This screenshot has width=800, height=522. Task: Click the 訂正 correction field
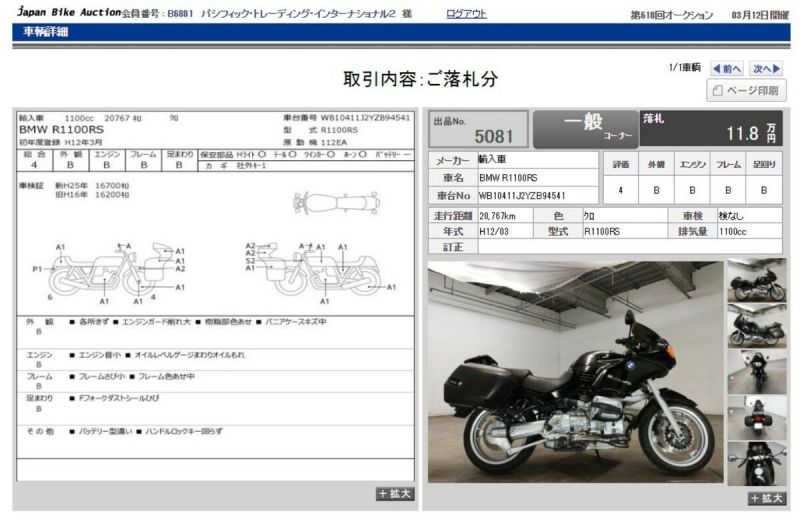pos(630,247)
